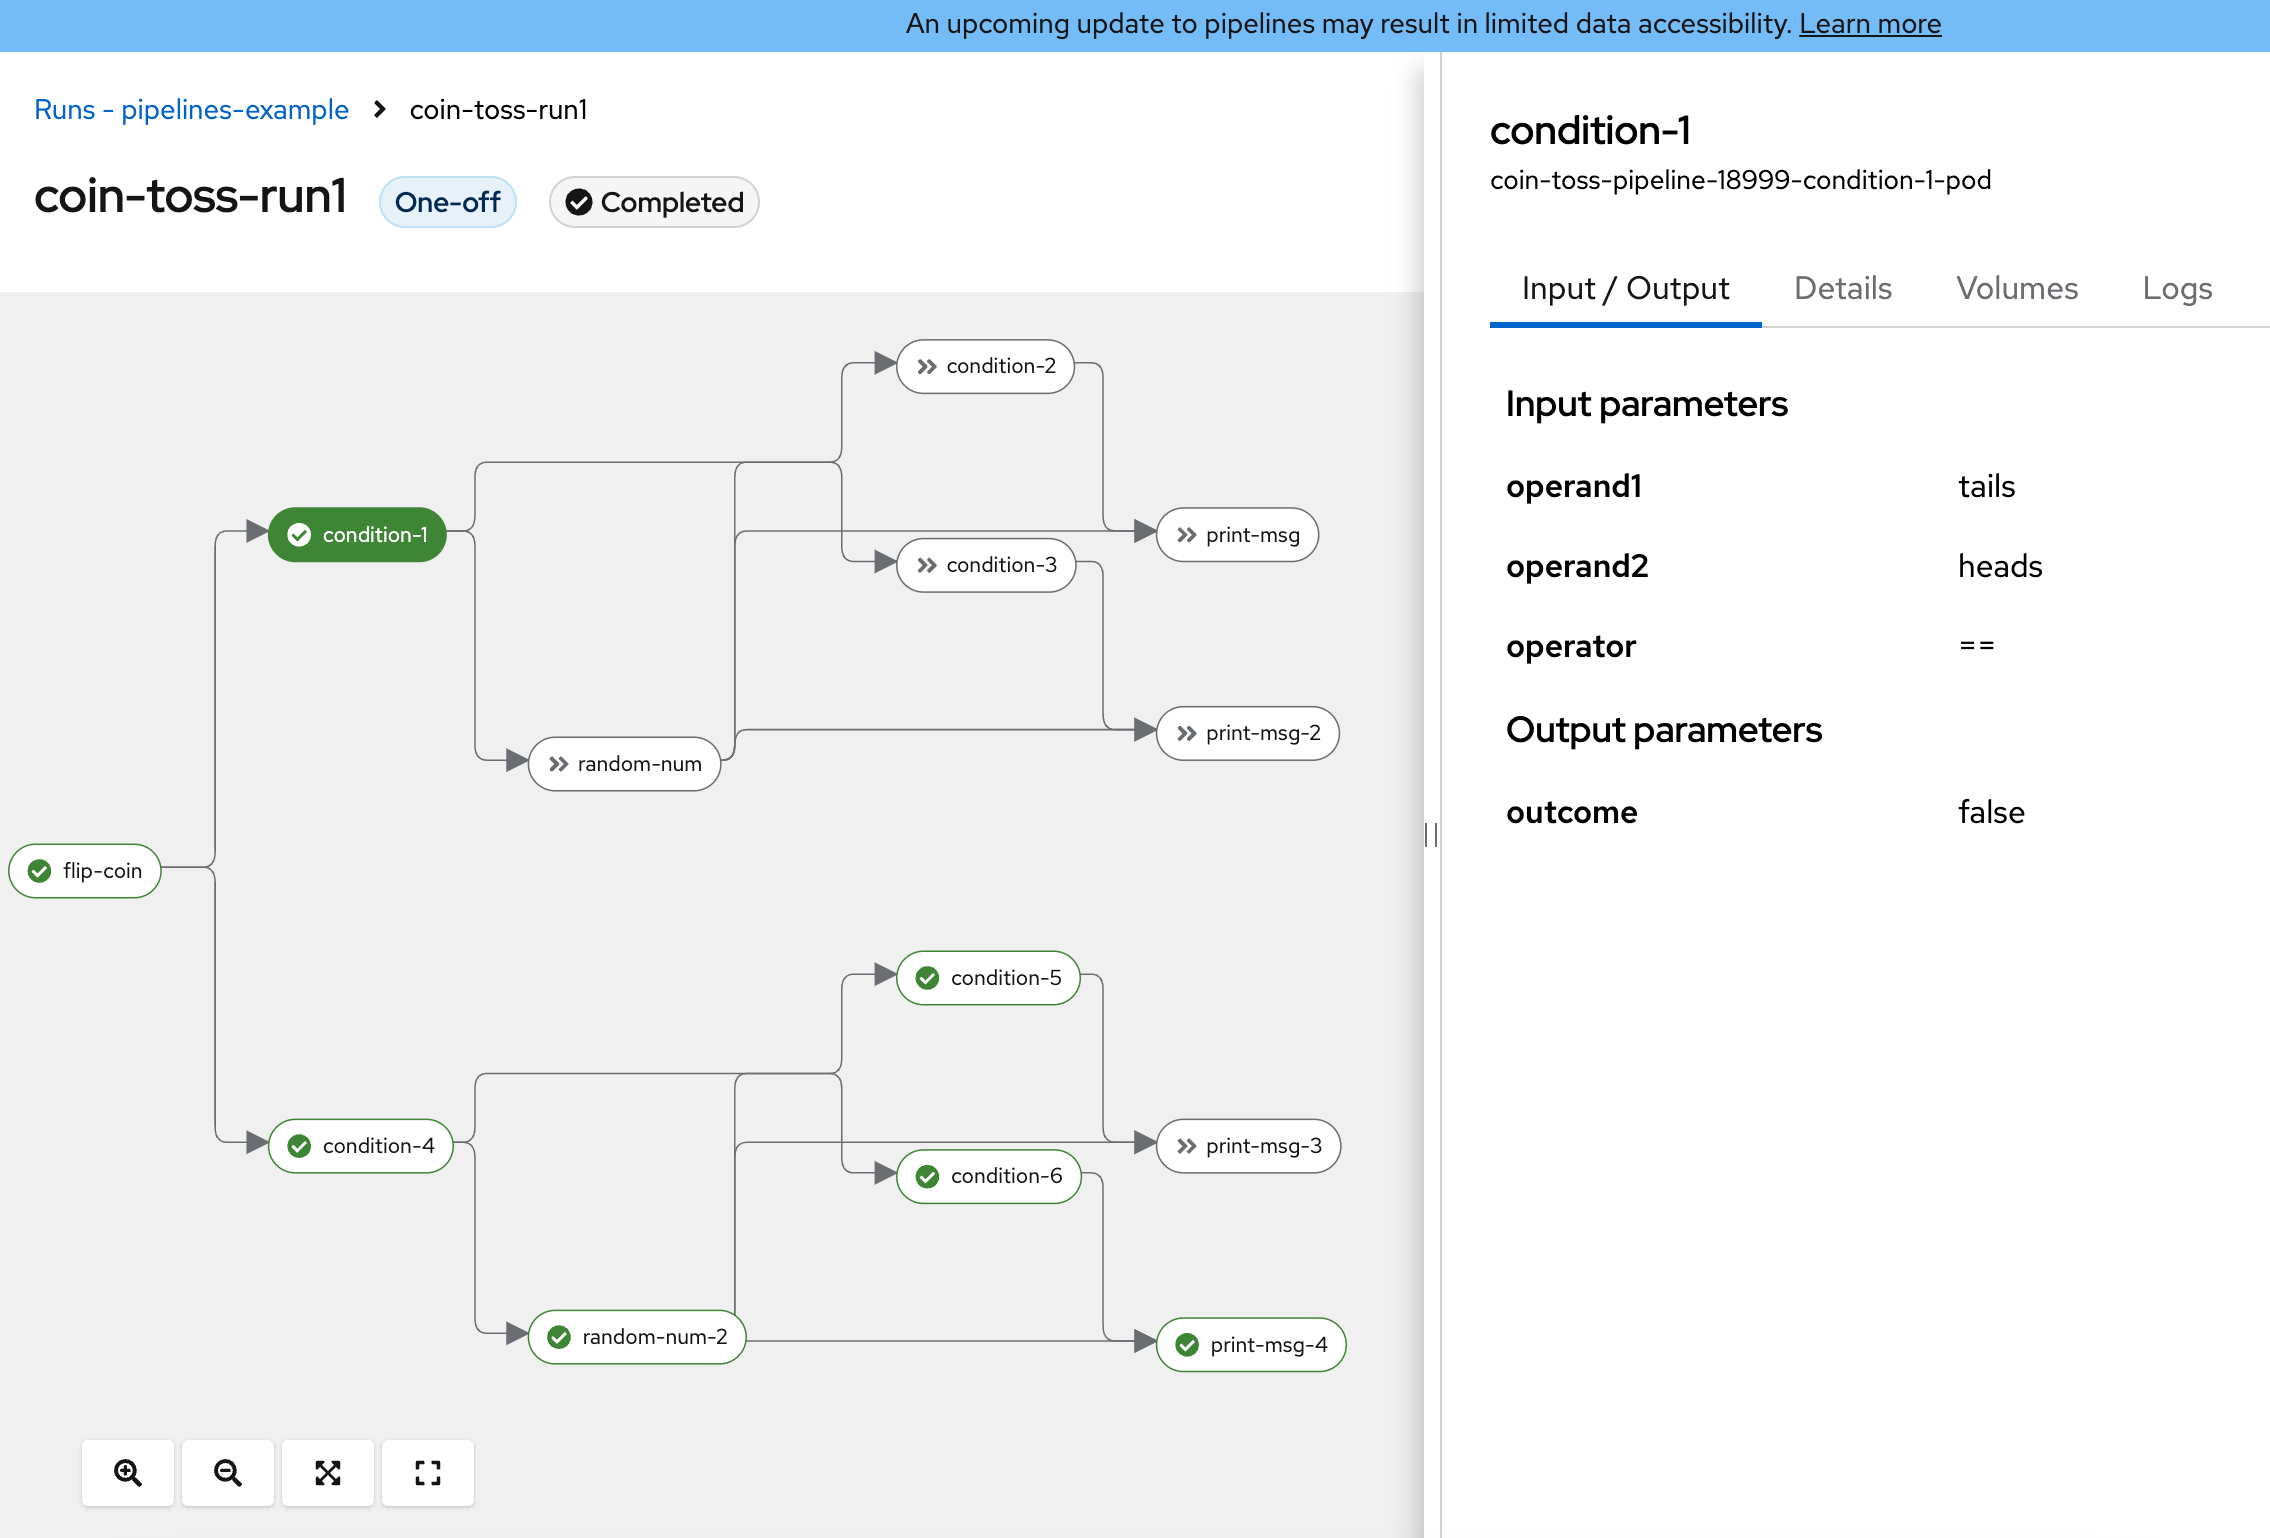Viewport: 2270px width, 1538px height.
Task: Select the print-msg-4 completed node
Action: [x=1251, y=1345]
